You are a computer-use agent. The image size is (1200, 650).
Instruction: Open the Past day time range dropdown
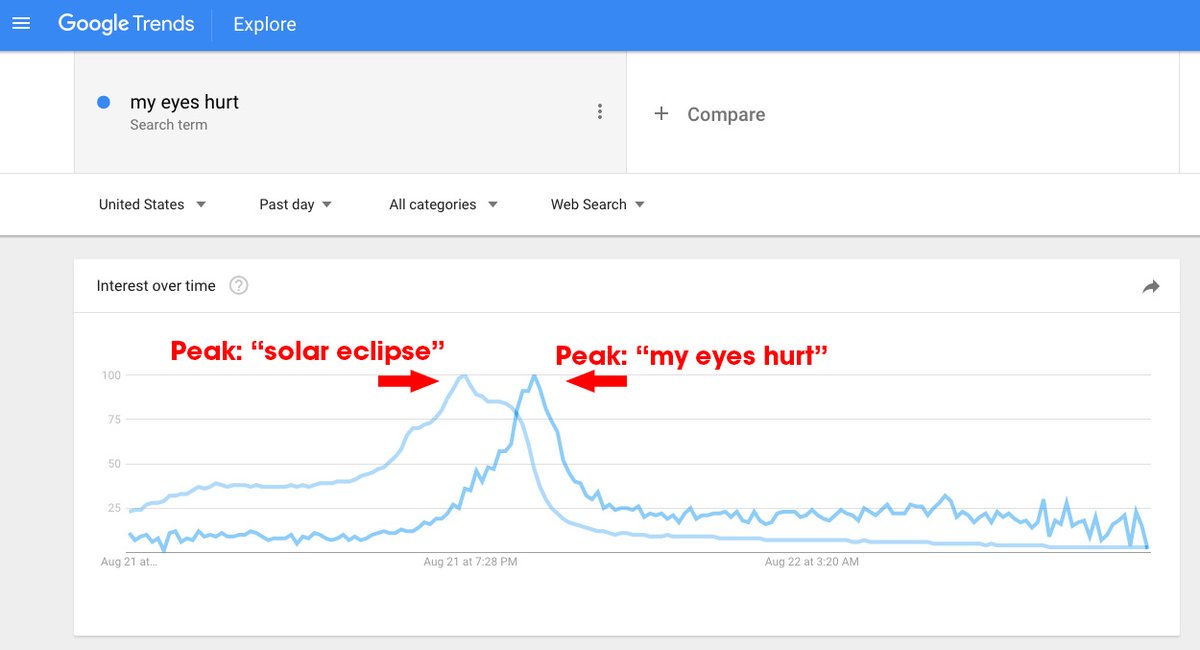295,204
